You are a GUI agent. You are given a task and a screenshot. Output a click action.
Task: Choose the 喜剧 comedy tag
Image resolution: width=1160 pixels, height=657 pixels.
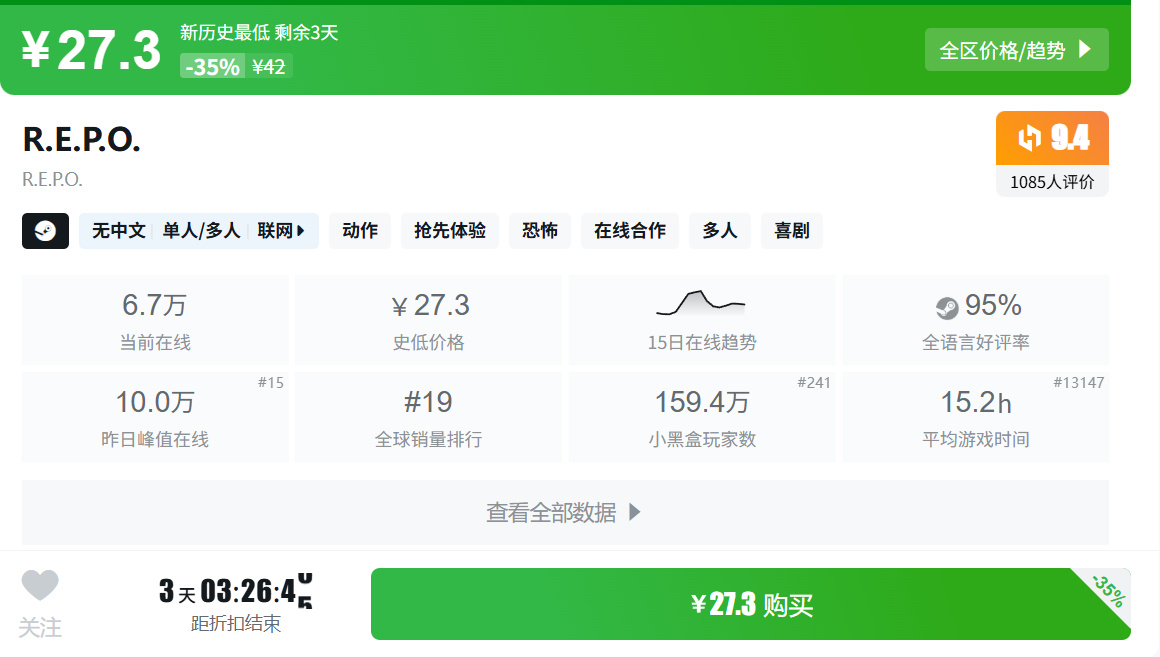[x=792, y=231]
